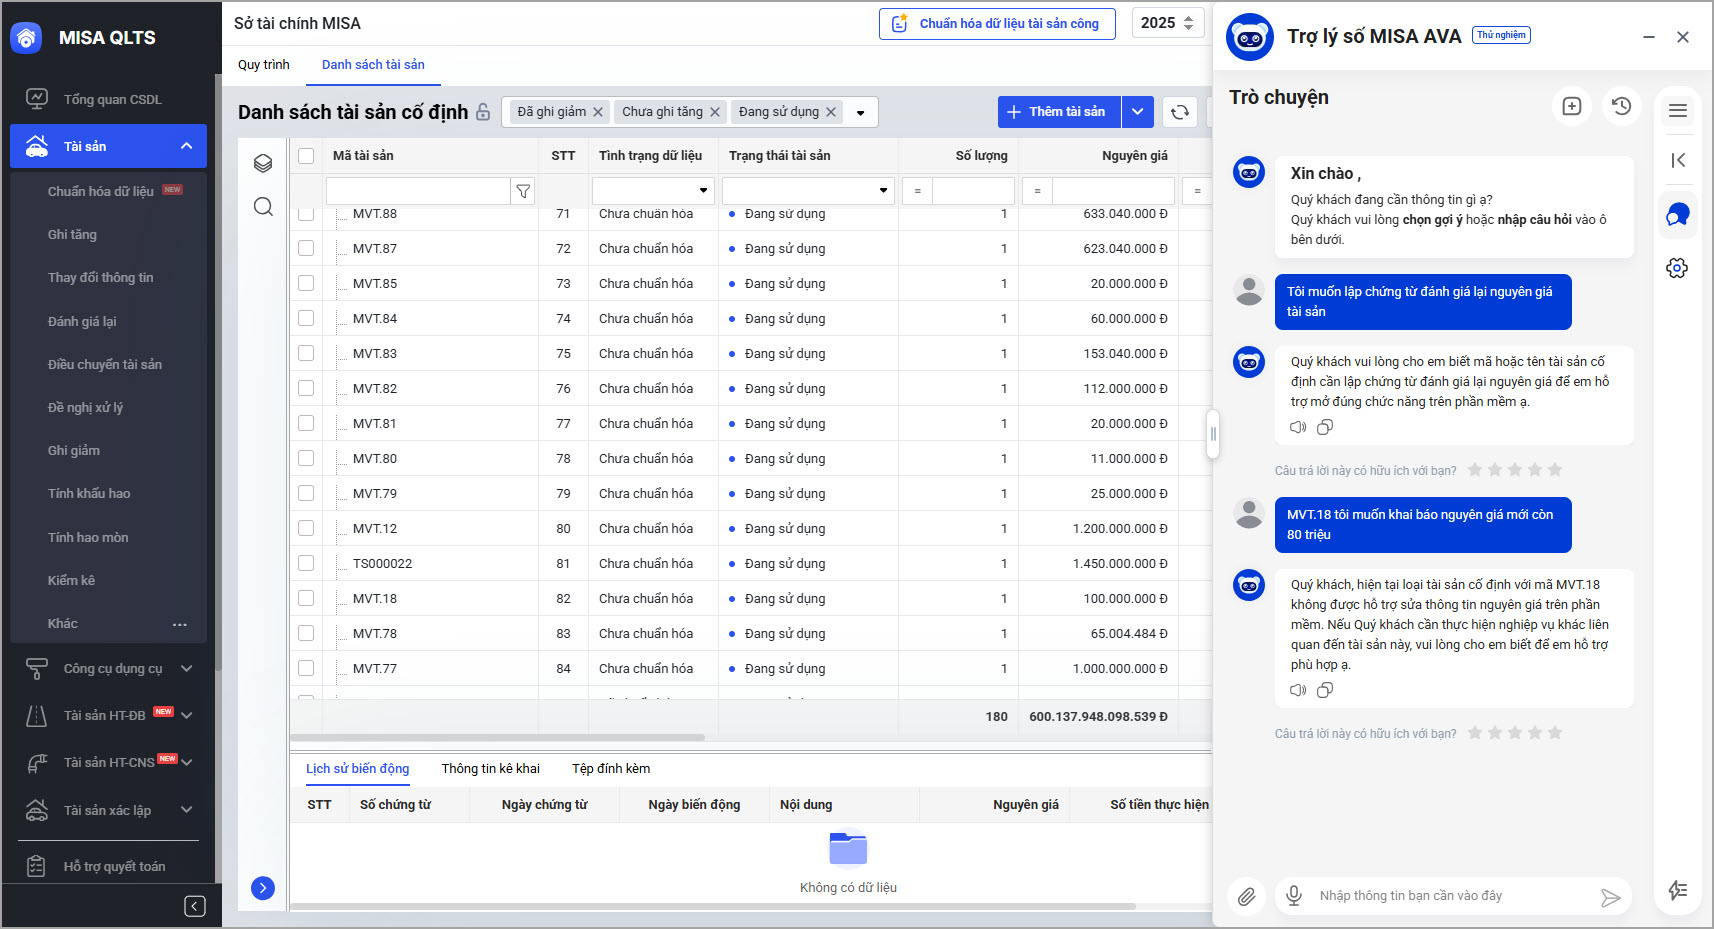Viewport: 1714px width, 929px height.
Task: Open Tổng quan CSDL overview icon
Action: [37, 99]
